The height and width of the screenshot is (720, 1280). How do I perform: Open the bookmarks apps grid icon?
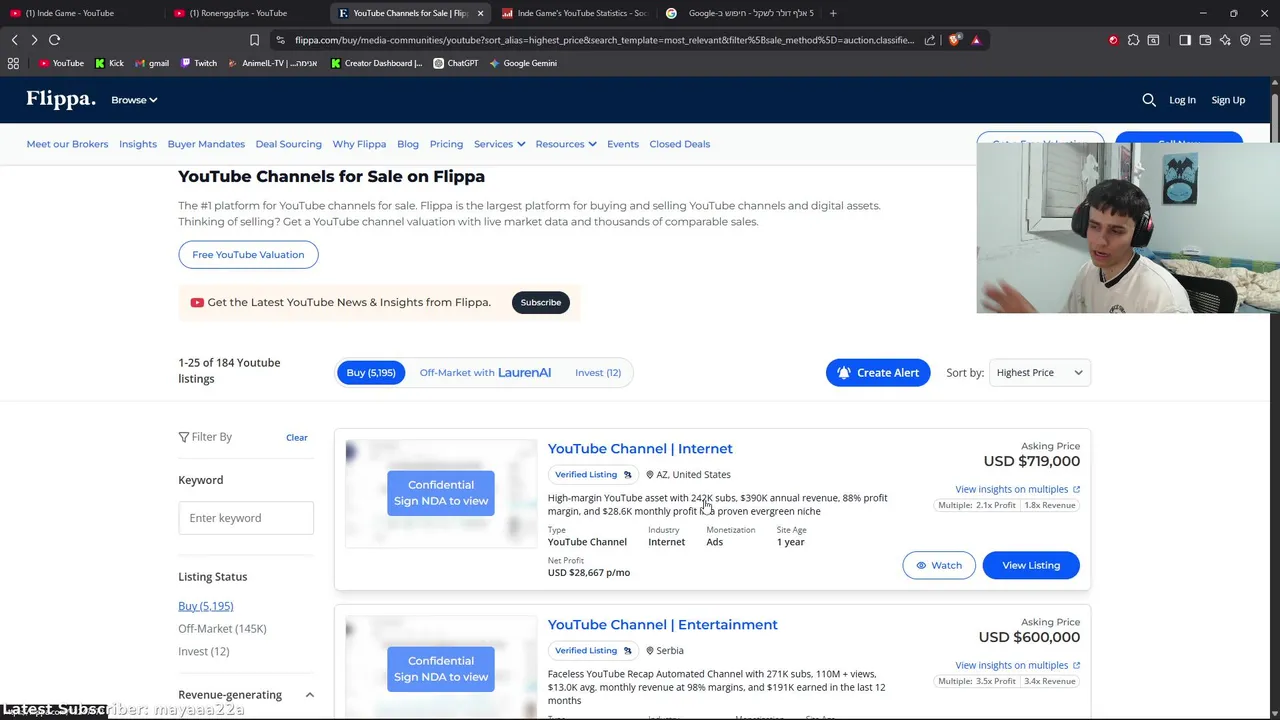[x=13, y=63]
